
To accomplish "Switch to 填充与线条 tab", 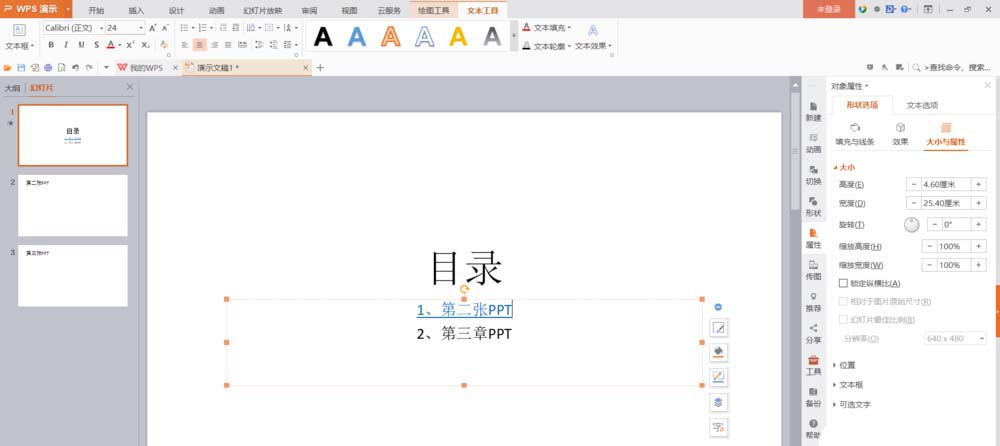I will pos(855,133).
